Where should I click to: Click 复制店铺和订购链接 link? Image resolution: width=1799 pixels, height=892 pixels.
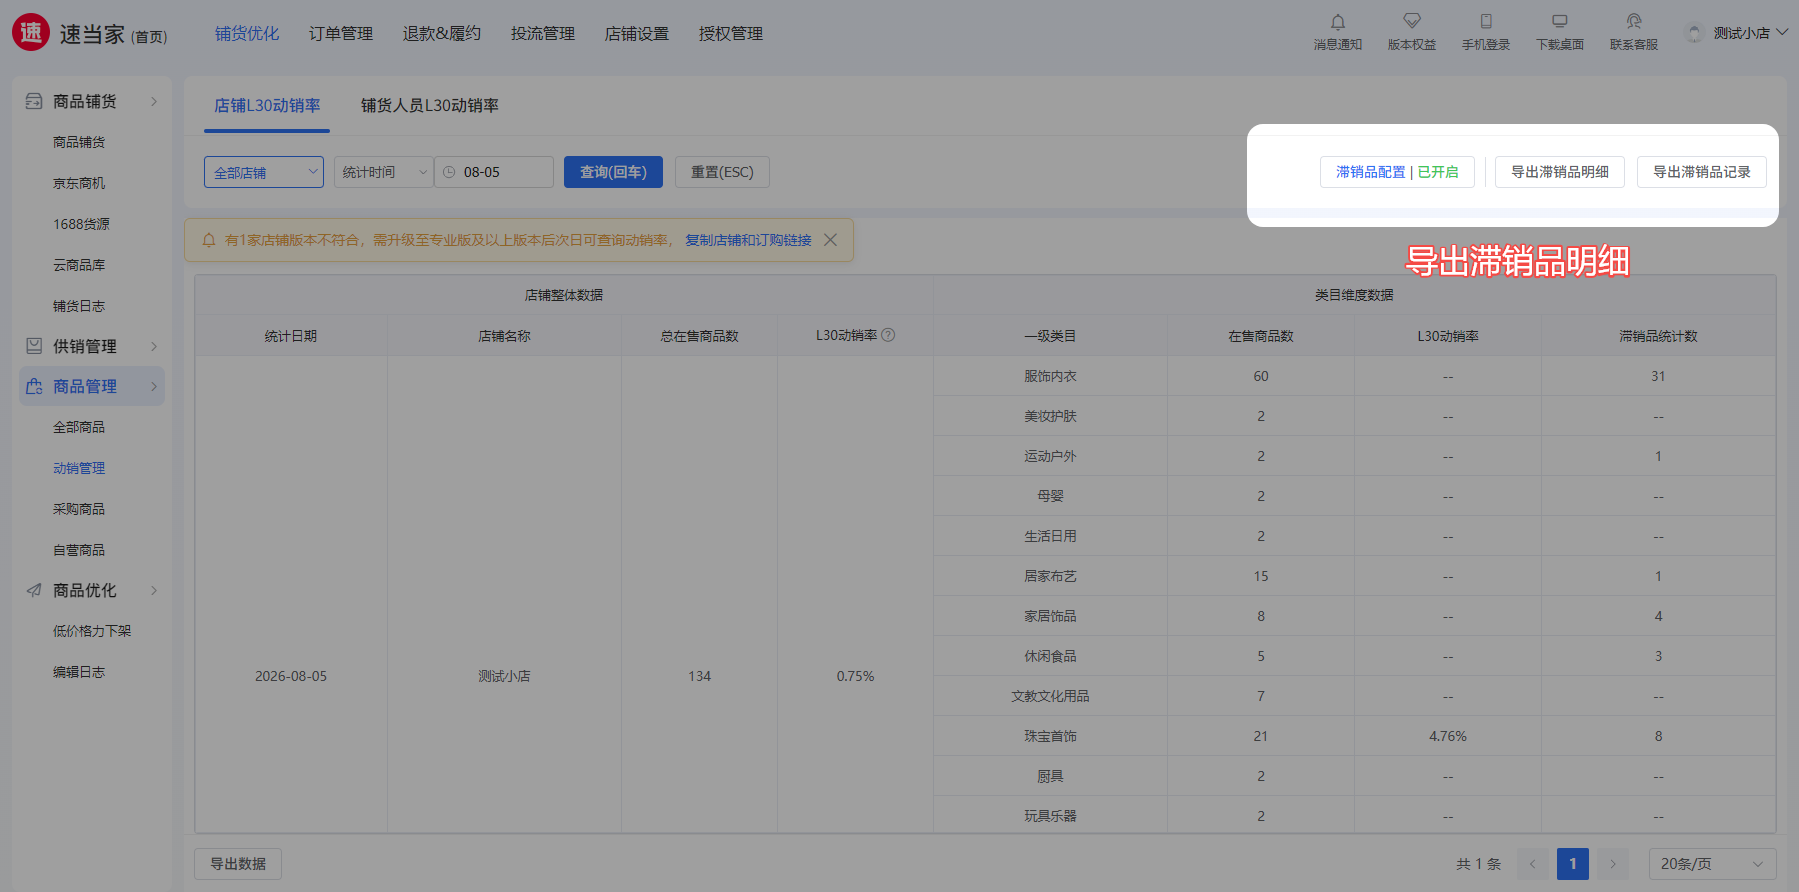coord(748,240)
